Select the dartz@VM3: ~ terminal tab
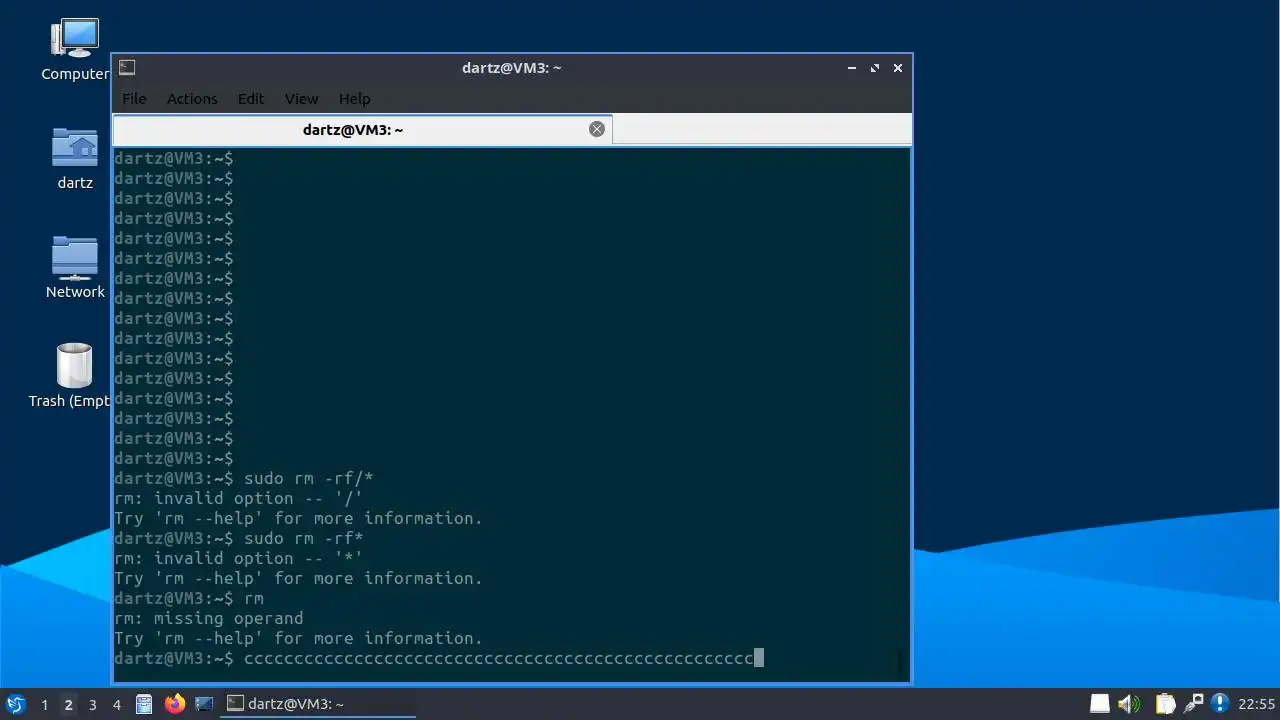Screen dimensions: 1280x720 coord(362,129)
